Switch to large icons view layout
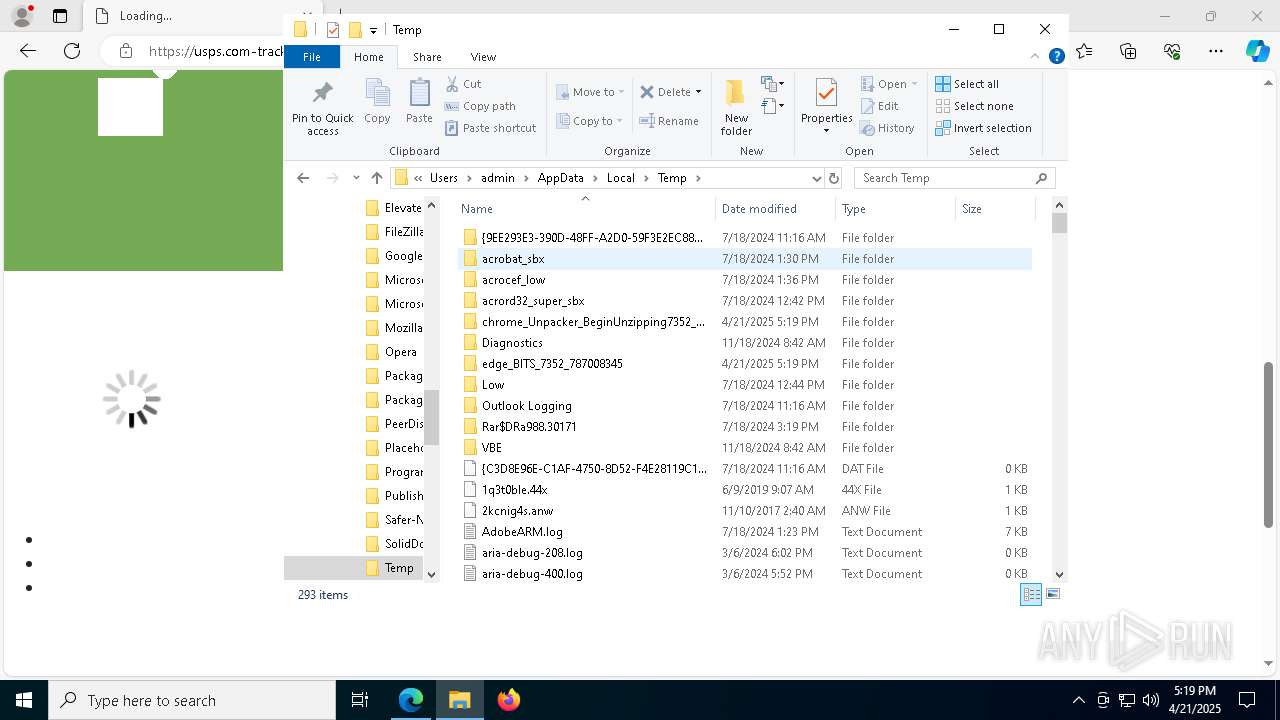 click(x=1052, y=594)
